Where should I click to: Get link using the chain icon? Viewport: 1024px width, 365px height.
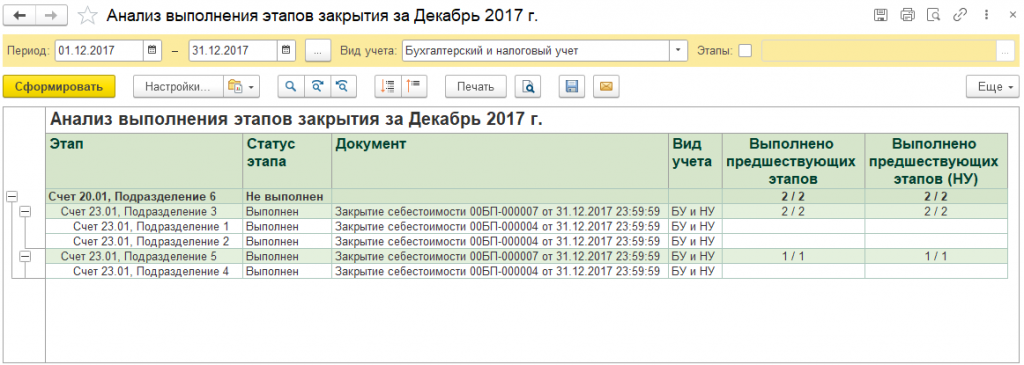(x=959, y=14)
